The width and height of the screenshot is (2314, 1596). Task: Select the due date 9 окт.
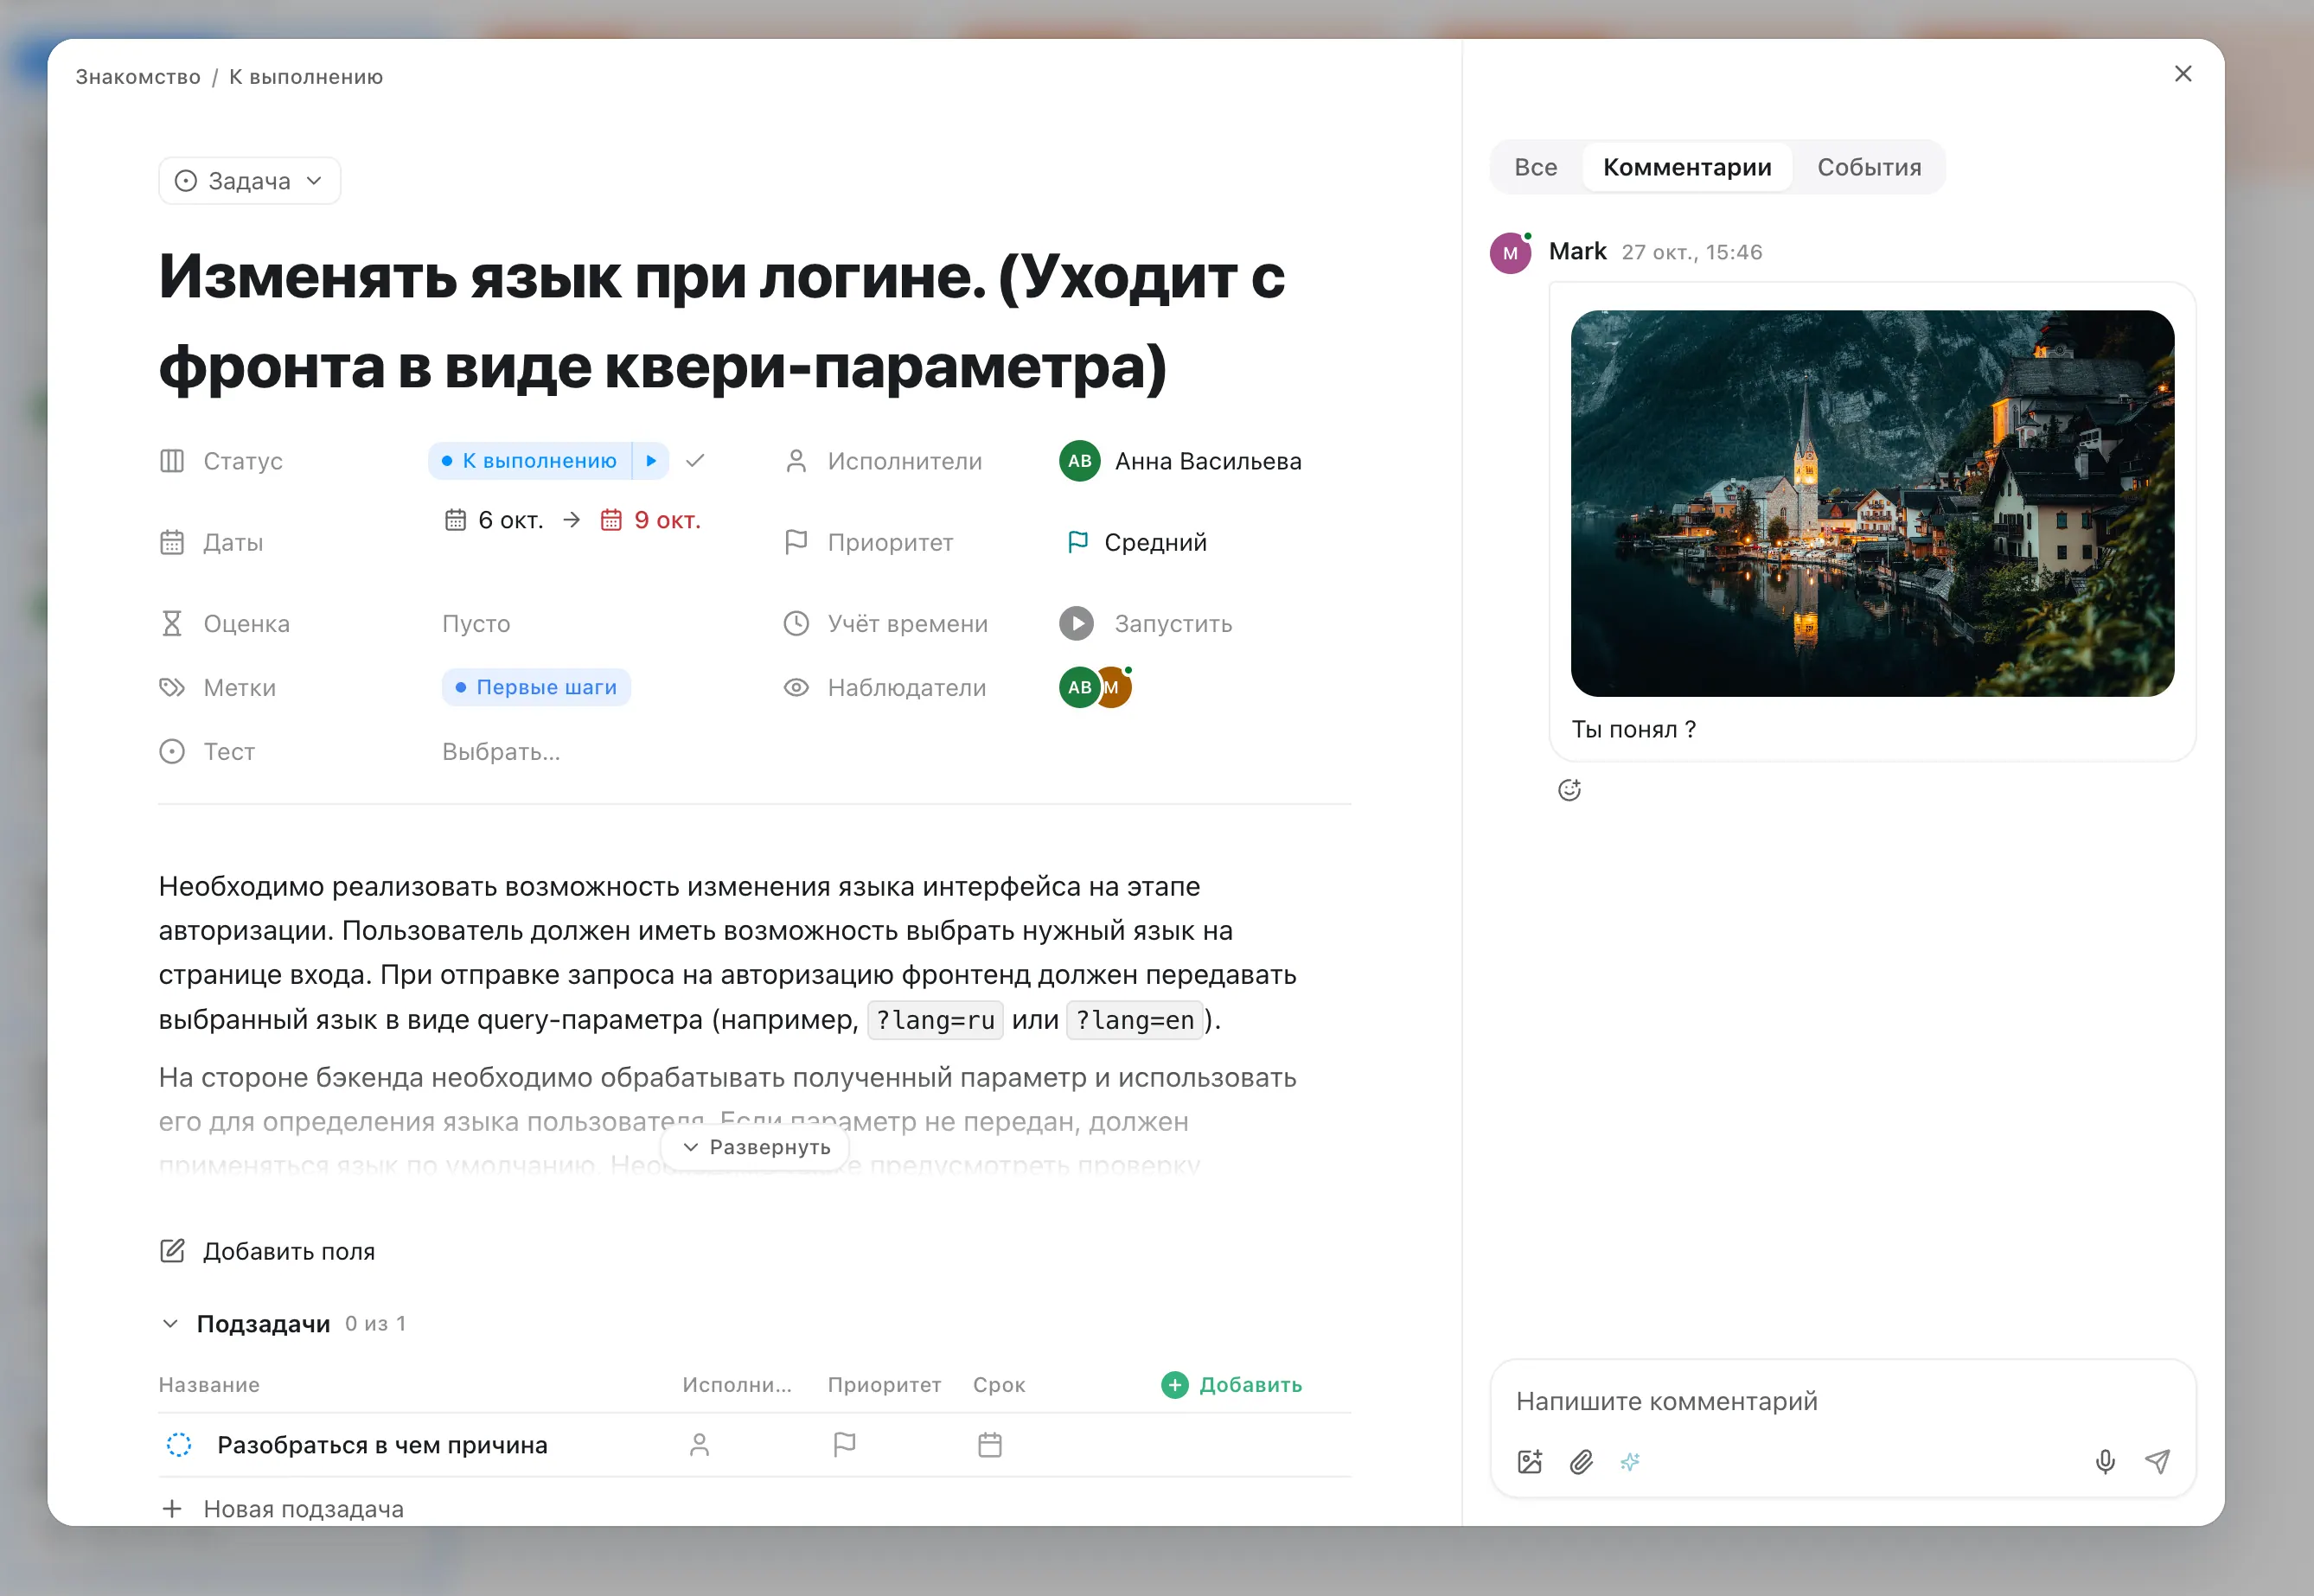click(x=650, y=520)
